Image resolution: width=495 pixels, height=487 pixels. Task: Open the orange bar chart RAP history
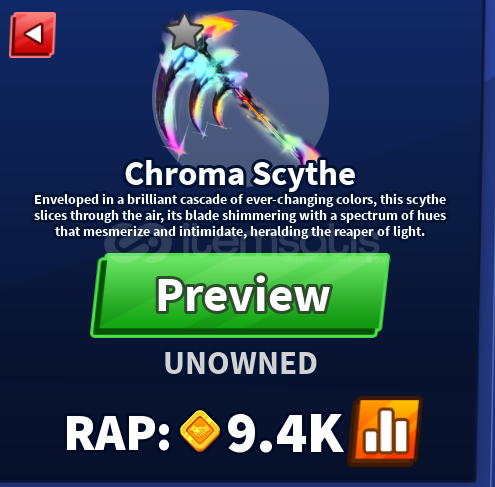(x=385, y=431)
